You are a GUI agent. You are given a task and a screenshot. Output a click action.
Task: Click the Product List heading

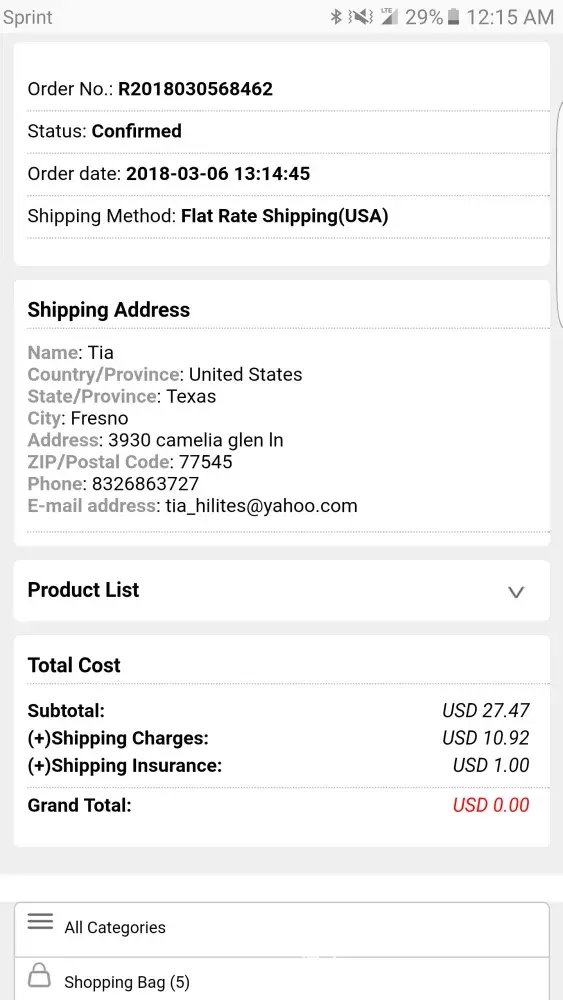click(84, 590)
